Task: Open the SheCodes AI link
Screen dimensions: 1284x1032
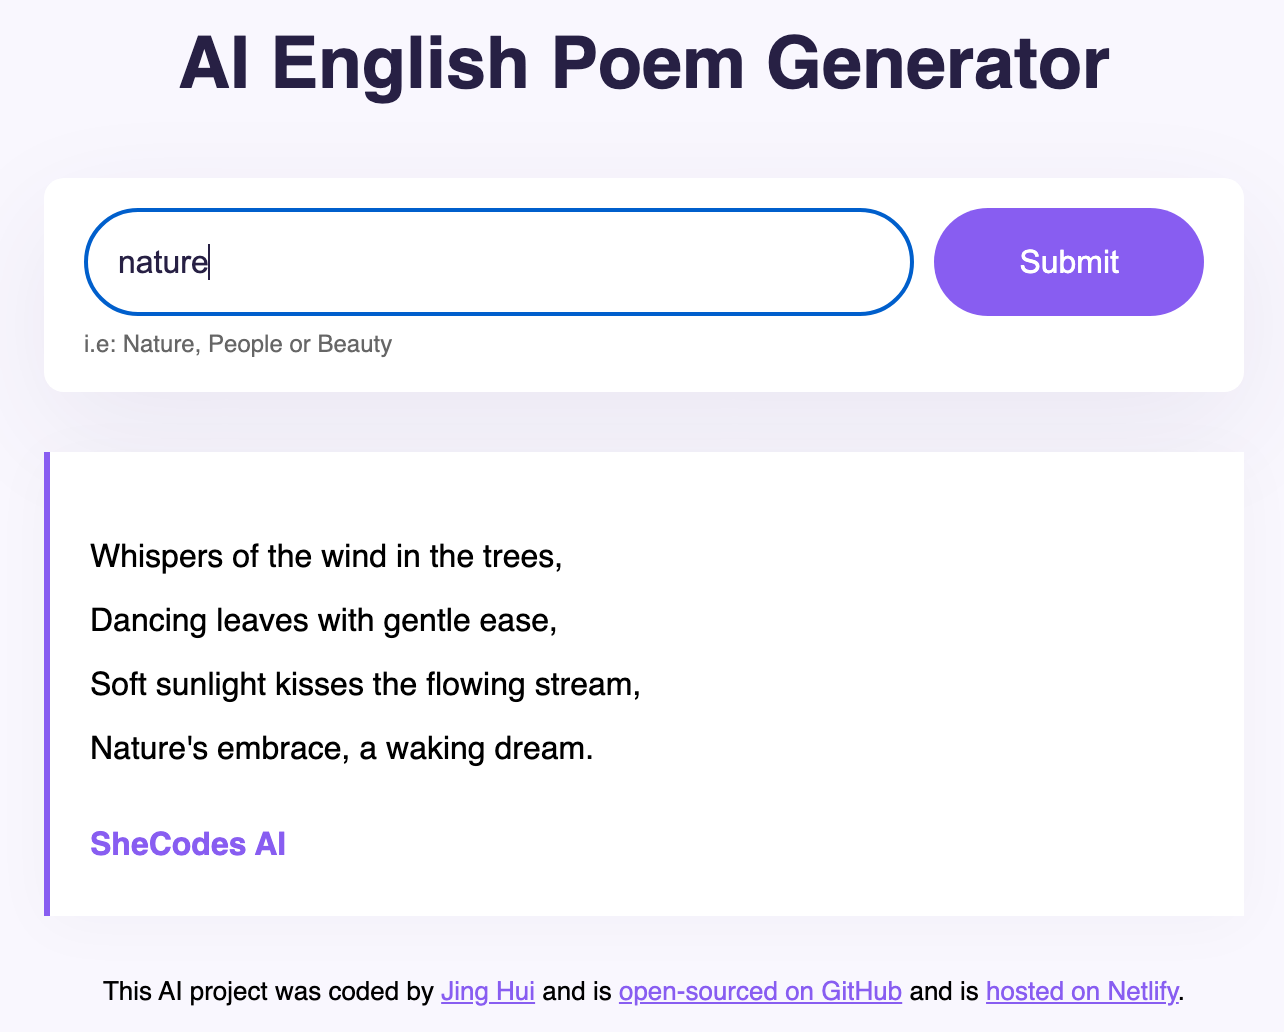Action: tap(187, 843)
